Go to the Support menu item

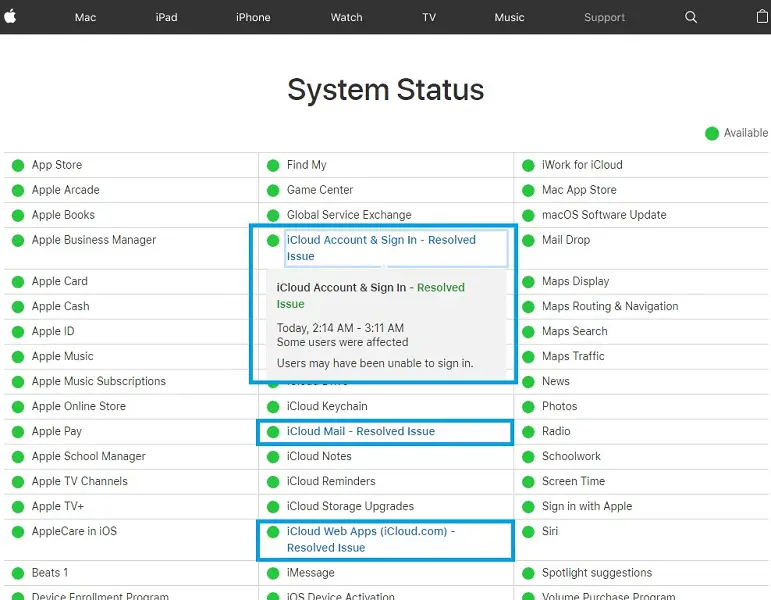point(604,17)
